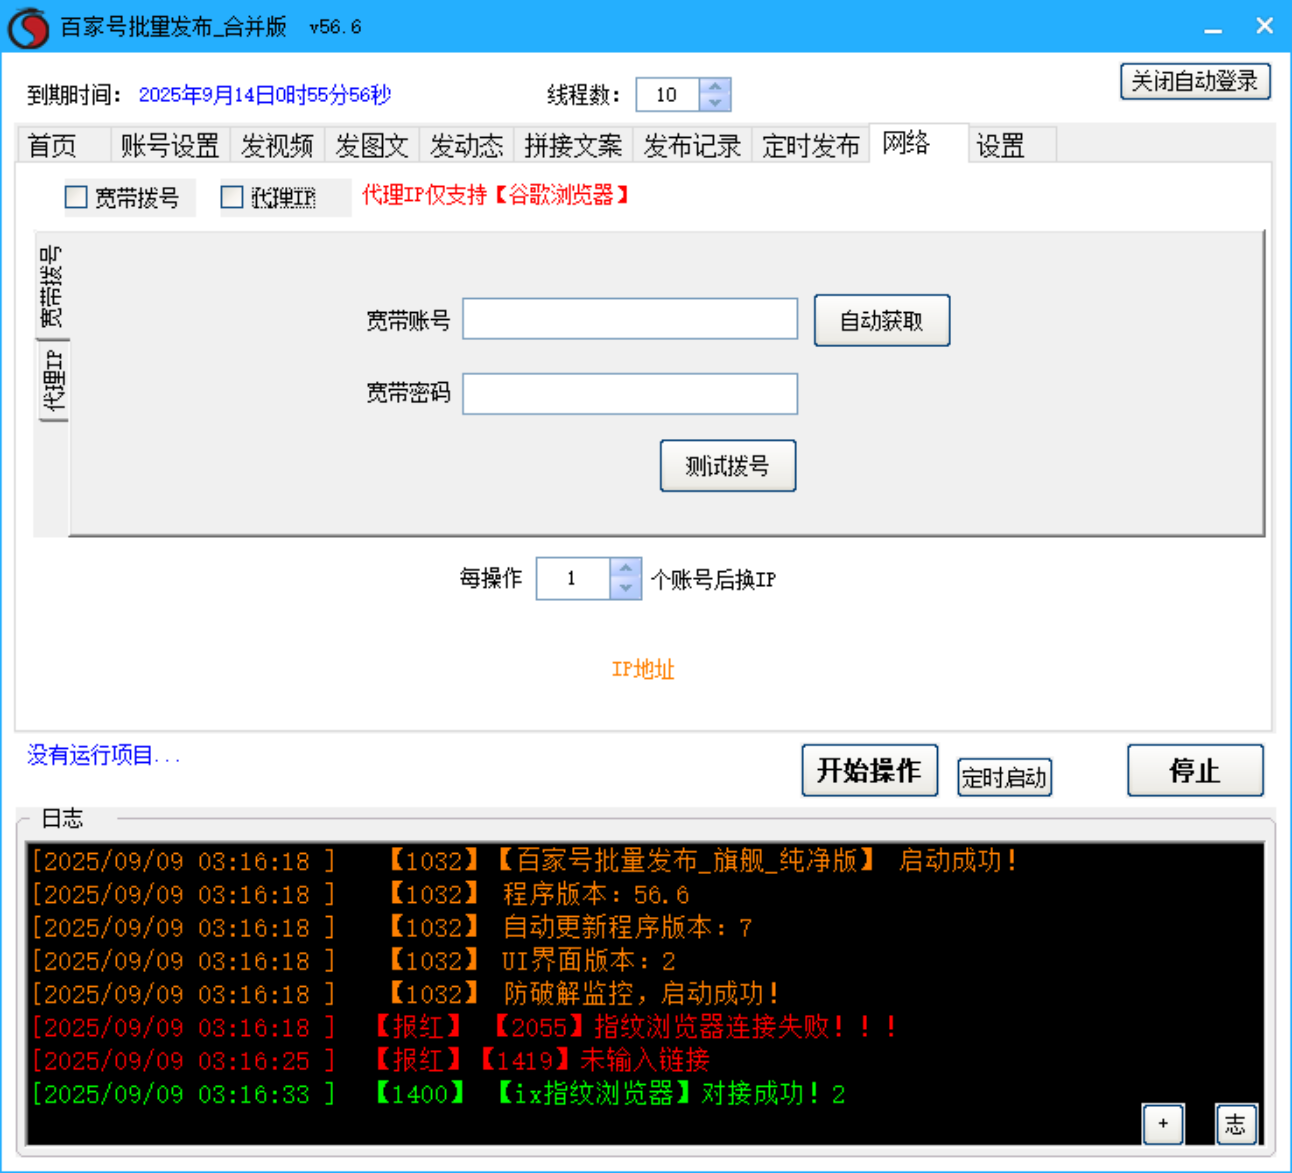Click the "志" log icon at bottom right
Screen dimensions: 1292x1173
click(1236, 1124)
